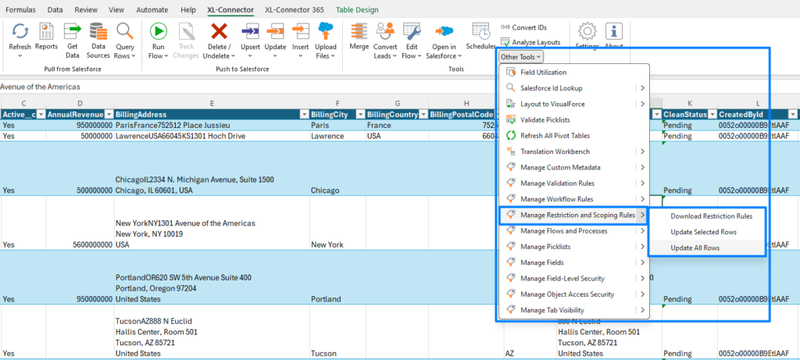The image size is (800, 360).
Task: Open the CreatedById column filter dropdown
Action: click(793, 115)
